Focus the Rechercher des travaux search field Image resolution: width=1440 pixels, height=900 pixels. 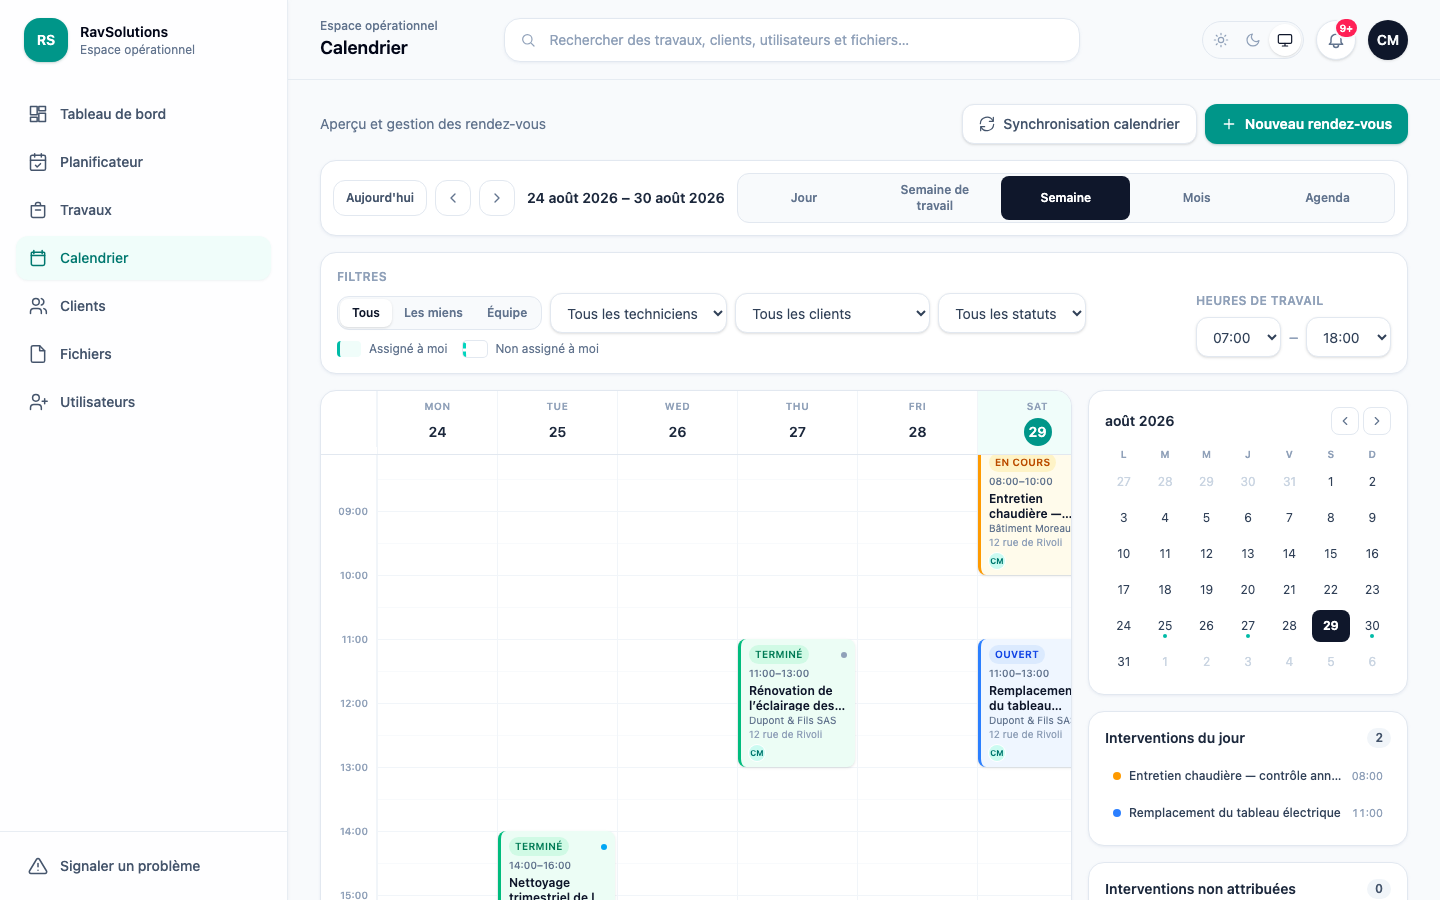[x=792, y=40]
